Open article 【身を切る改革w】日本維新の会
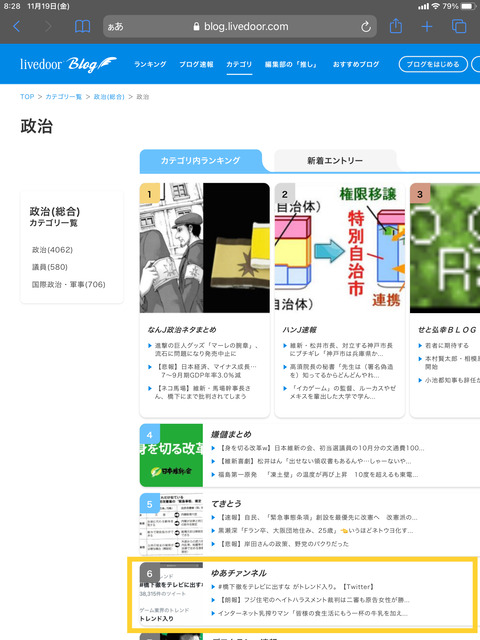The width and height of the screenshot is (480, 640). coord(322,448)
